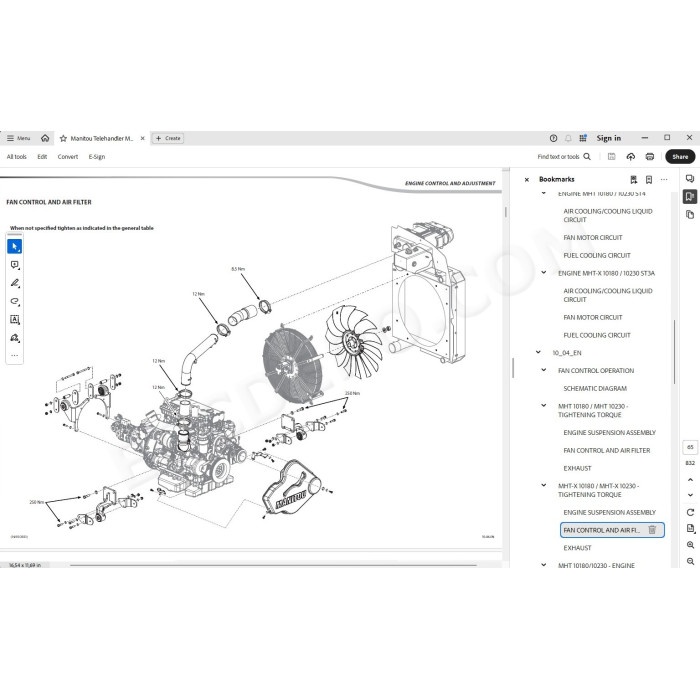Open SCHEMATIC DIAGRAM bookmark
The height and width of the screenshot is (700, 700).
[x=595, y=389]
